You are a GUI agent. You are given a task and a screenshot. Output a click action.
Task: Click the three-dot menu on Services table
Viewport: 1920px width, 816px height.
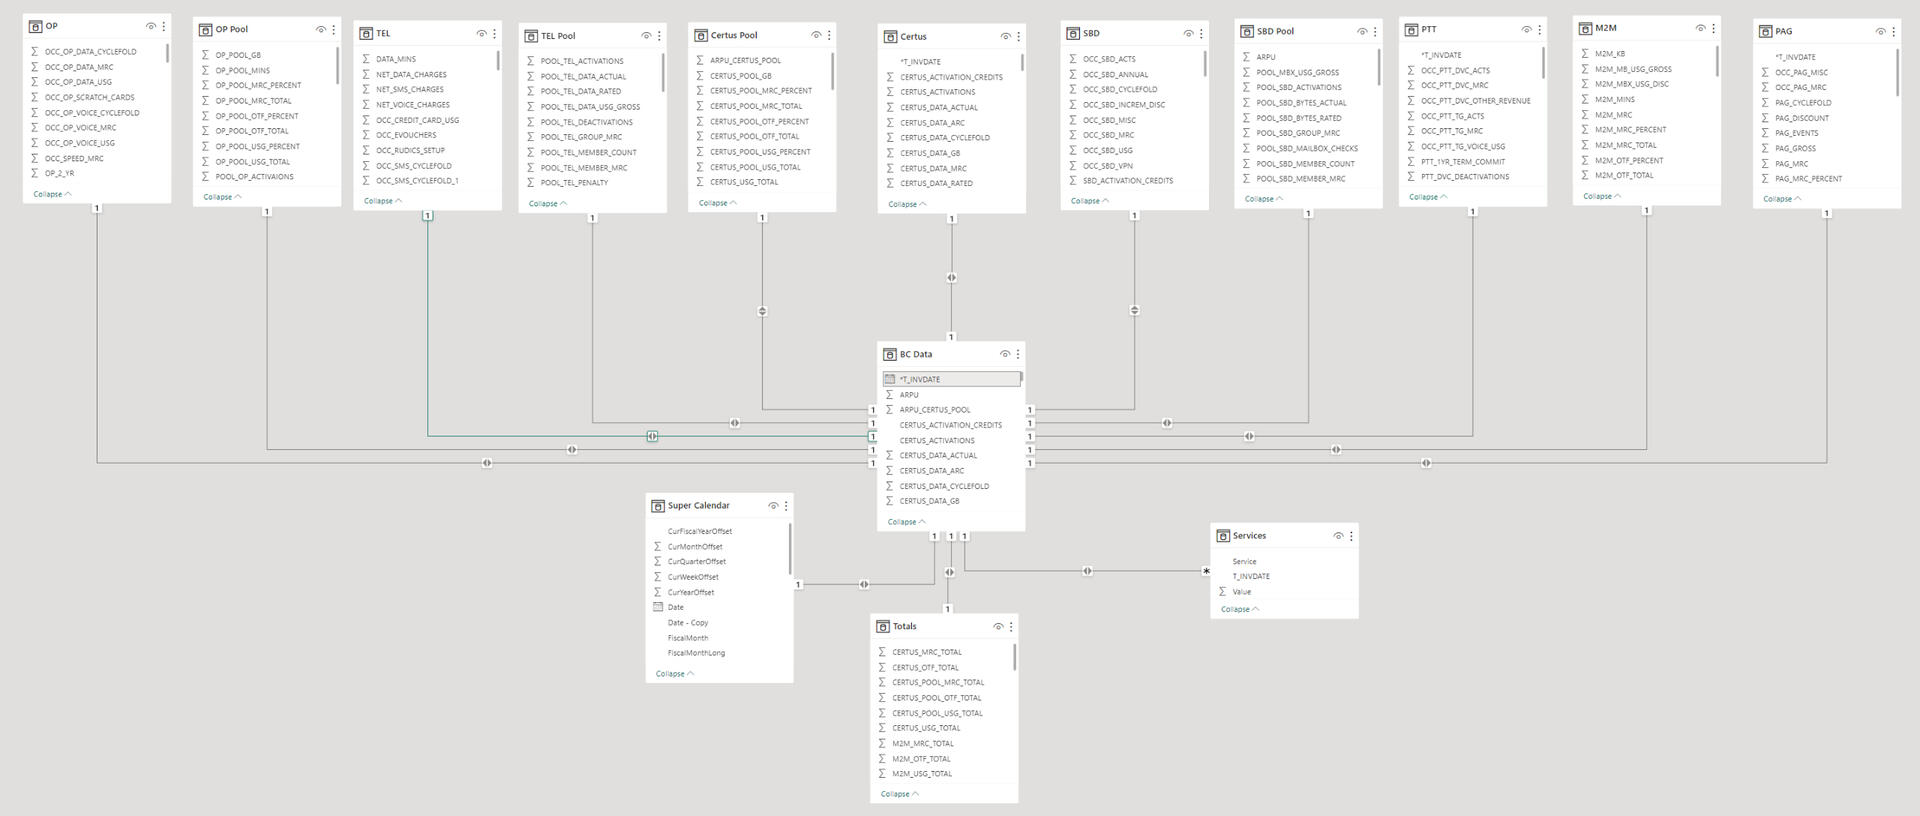1351,536
